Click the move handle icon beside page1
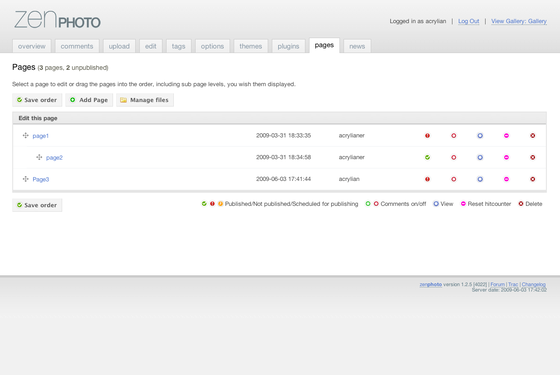This screenshot has height=375, width=560. (x=25, y=135)
